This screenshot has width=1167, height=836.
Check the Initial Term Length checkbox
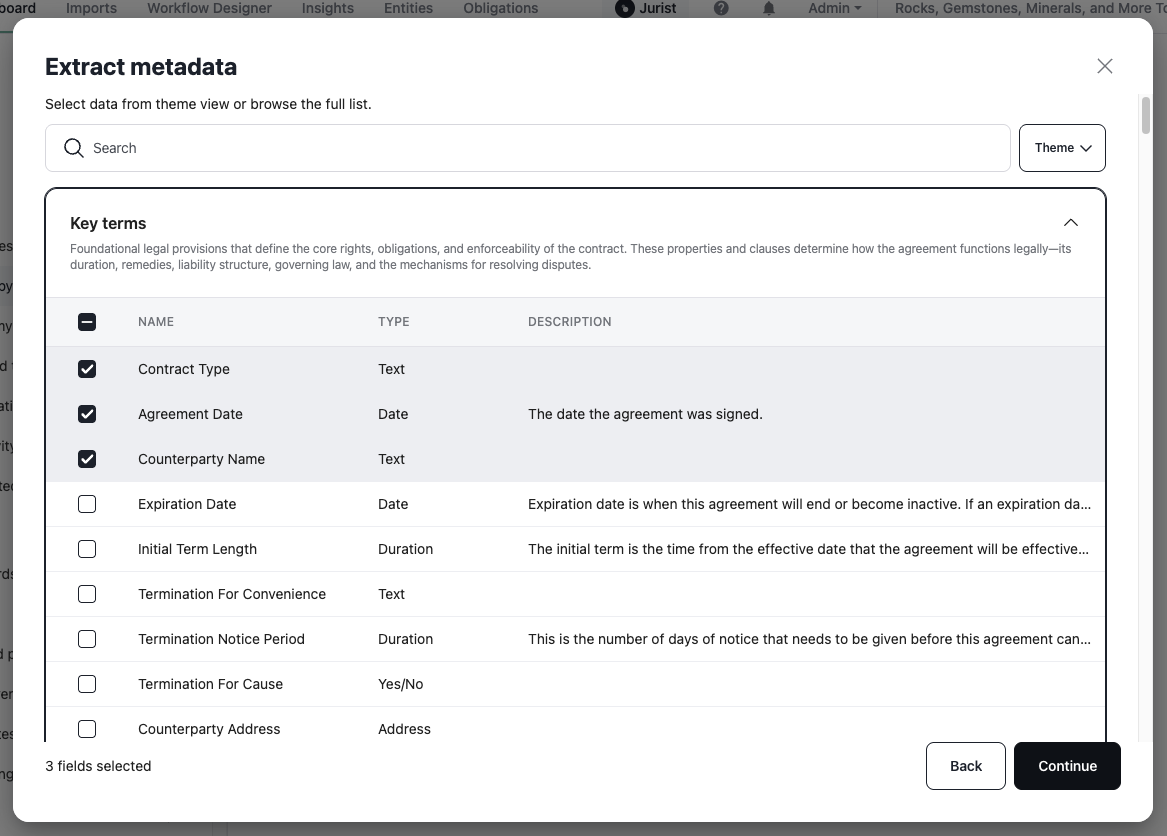pos(87,549)
